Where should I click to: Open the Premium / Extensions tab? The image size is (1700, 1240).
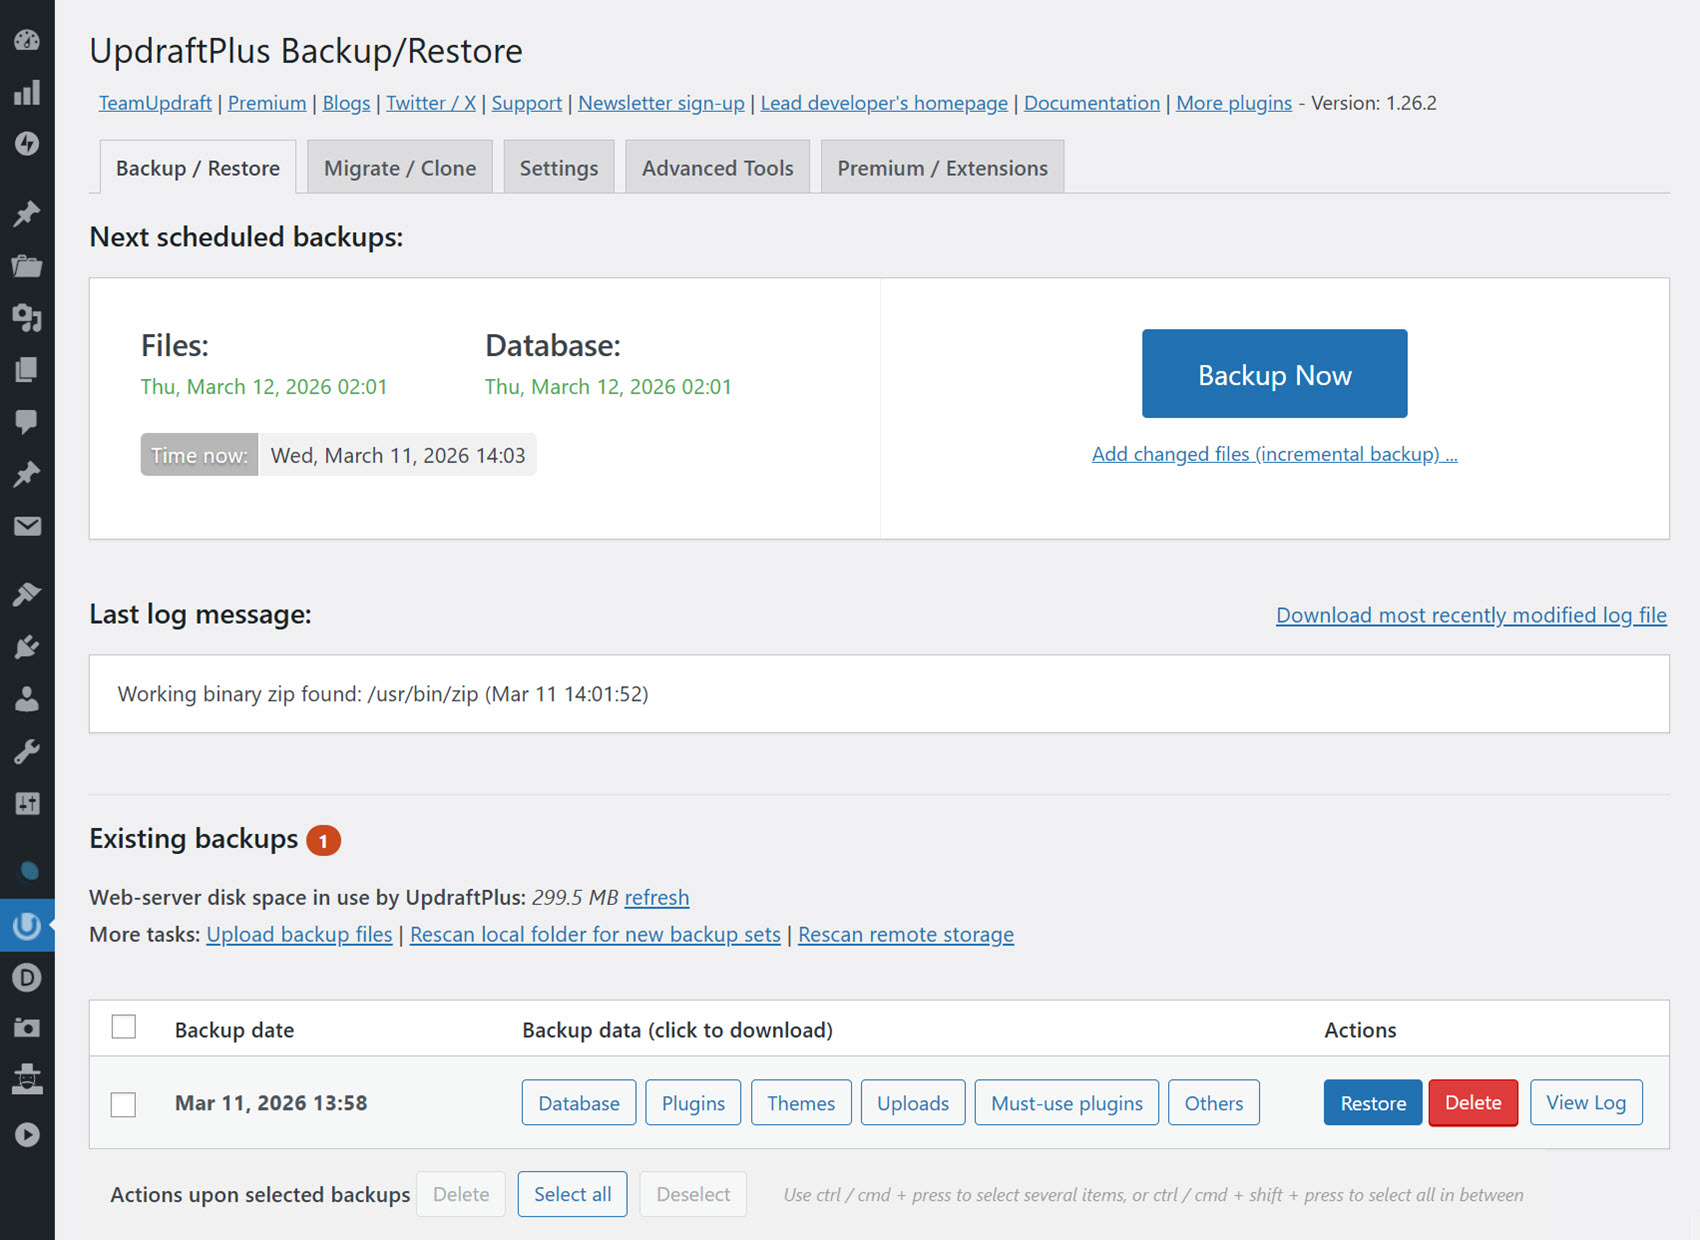point(943,168)
